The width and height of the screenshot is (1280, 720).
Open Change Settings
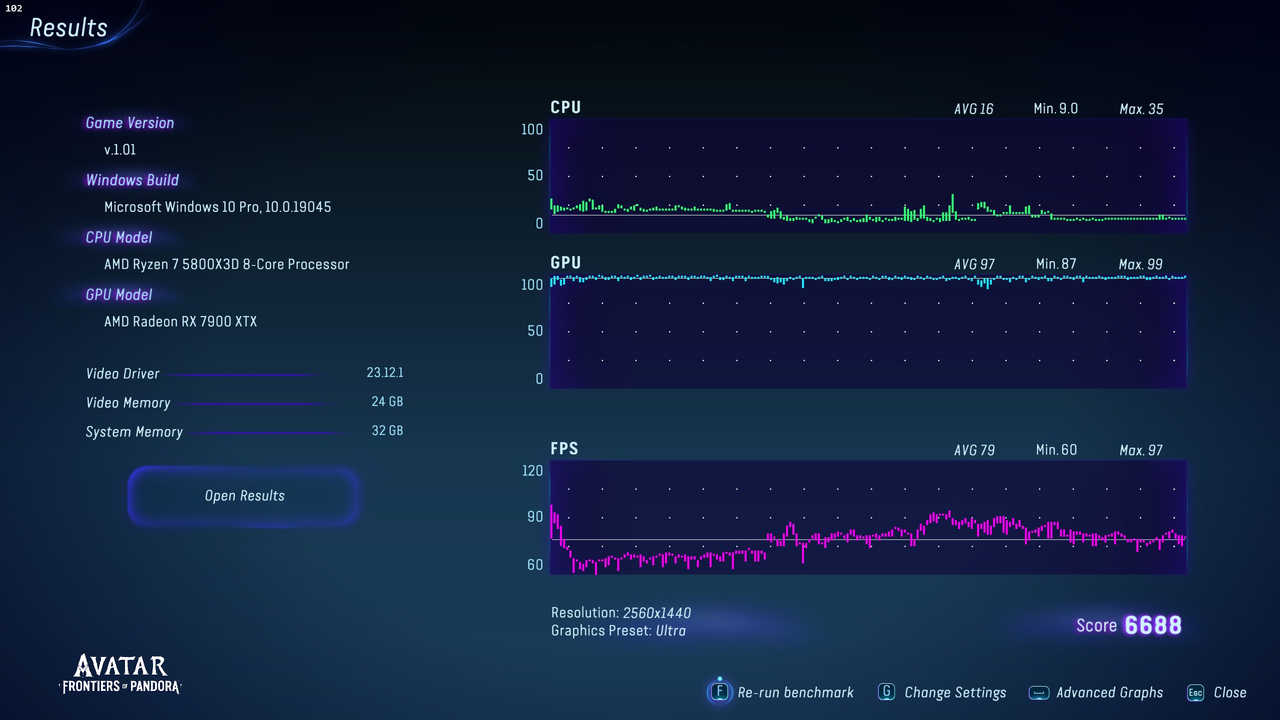click(x=955, y=692)
